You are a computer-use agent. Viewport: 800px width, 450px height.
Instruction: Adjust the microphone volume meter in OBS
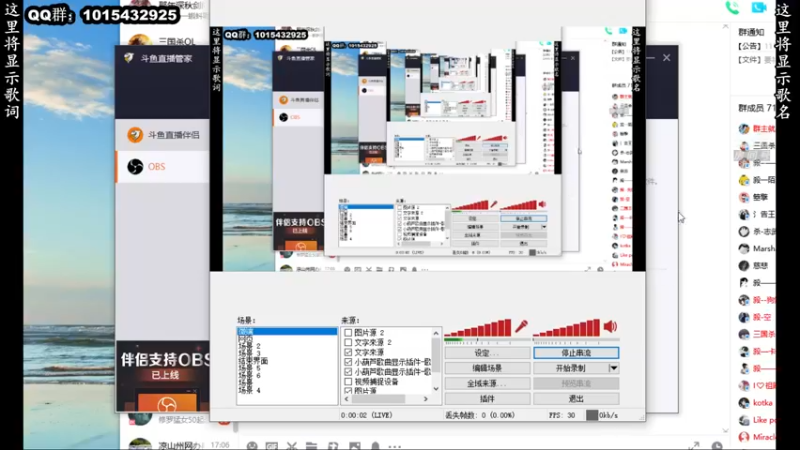coord(478,328)
